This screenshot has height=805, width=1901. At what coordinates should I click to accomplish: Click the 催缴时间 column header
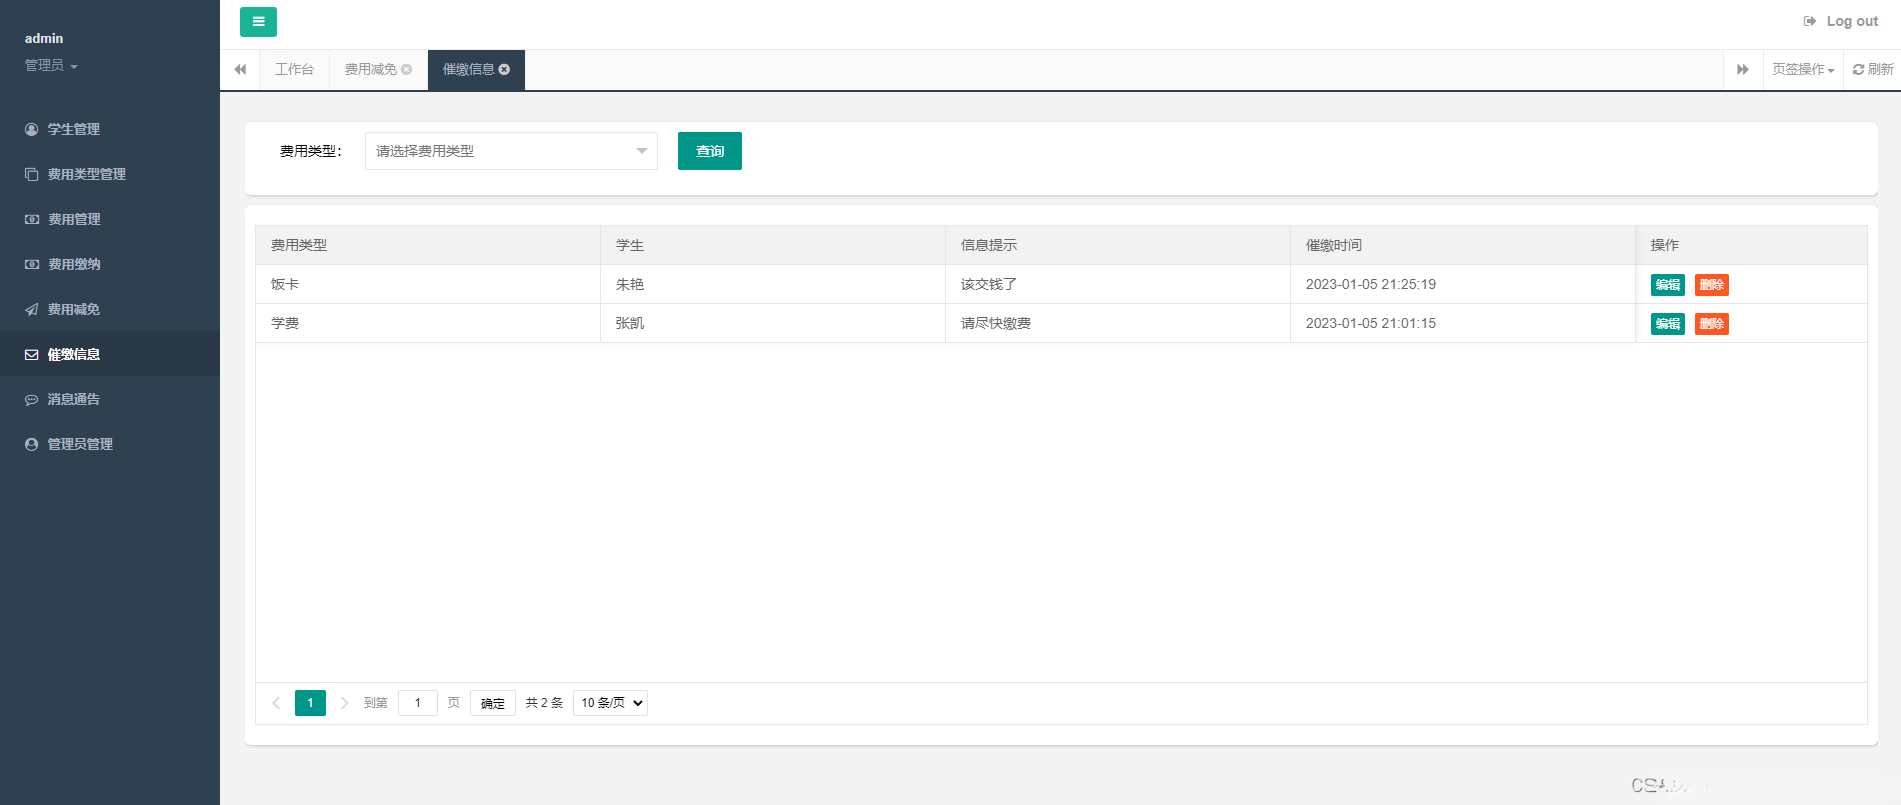tap(1463, 245)
